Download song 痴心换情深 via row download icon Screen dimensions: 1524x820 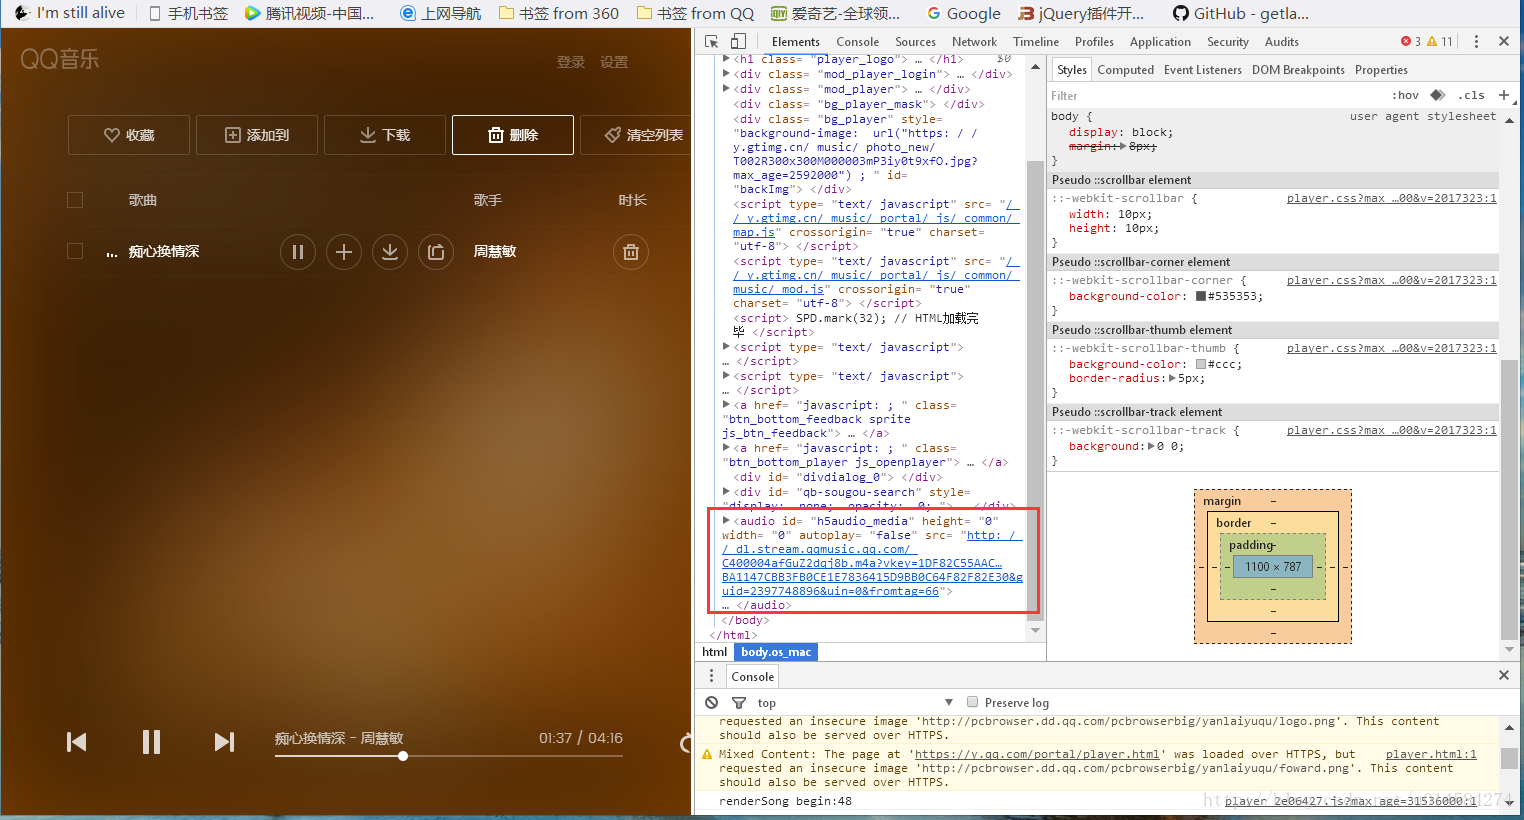tap(390, 252)
